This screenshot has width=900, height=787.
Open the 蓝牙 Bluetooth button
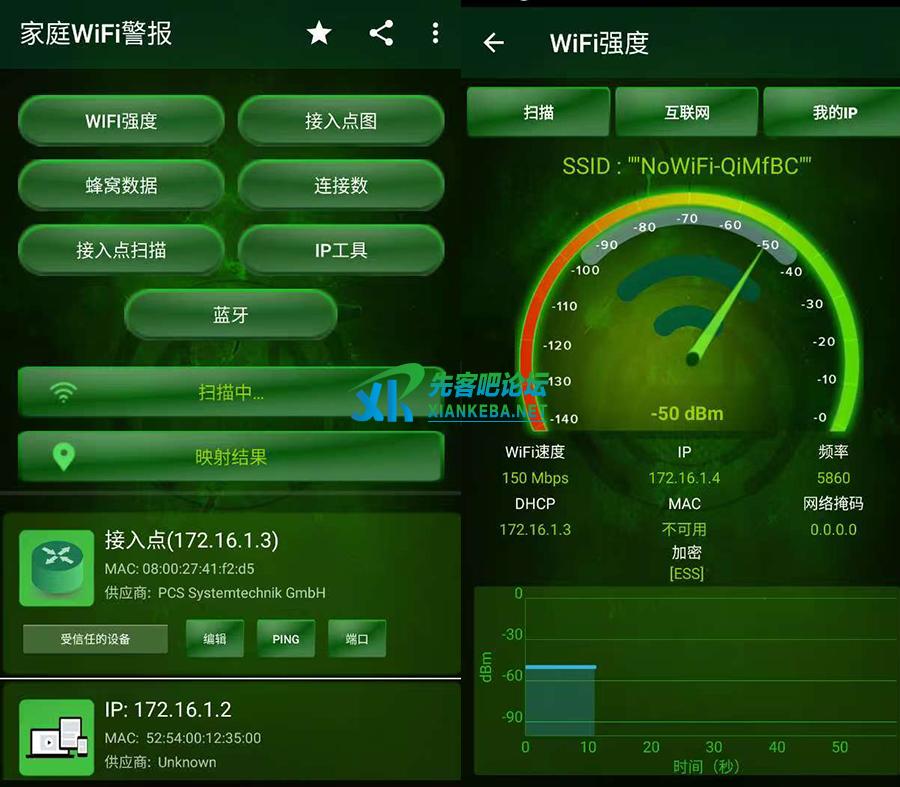pos(231,315)
